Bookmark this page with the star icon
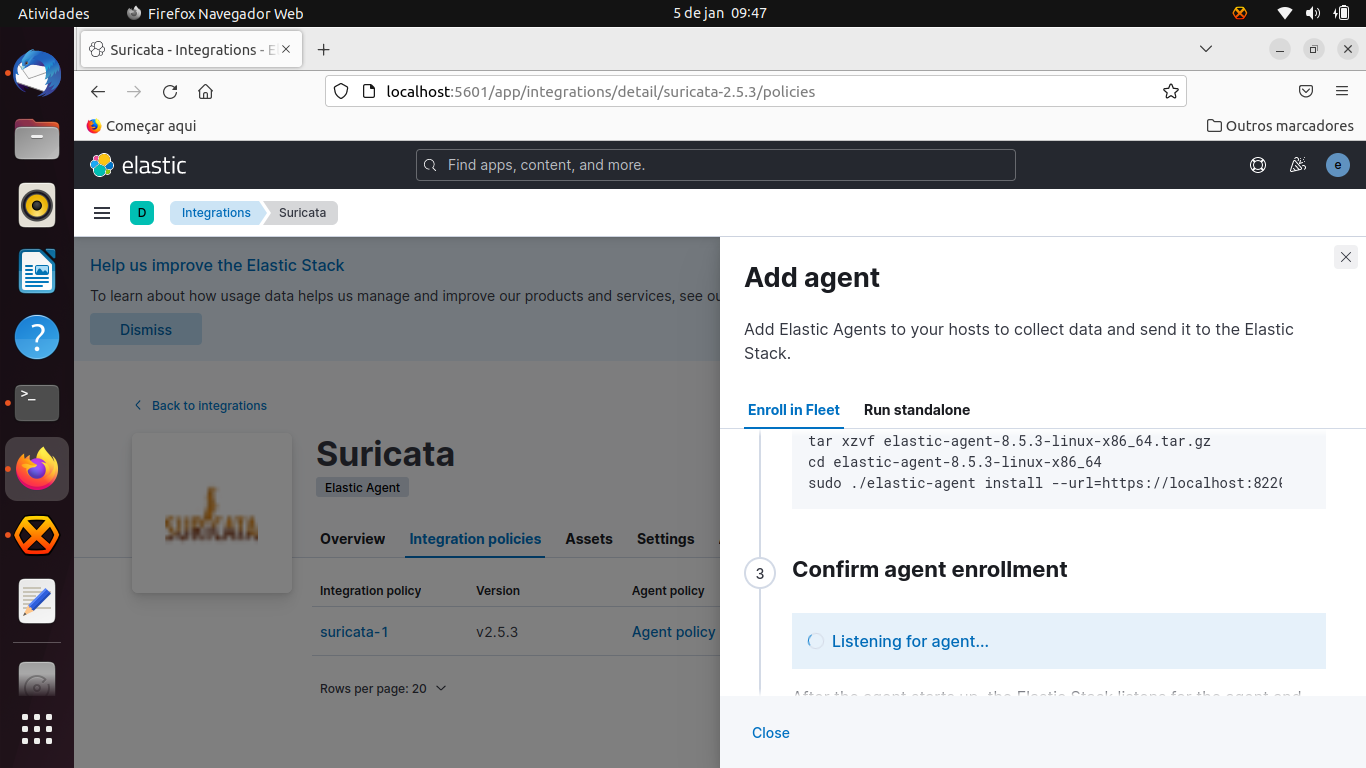Image resolution: width=1366 pixels, height=768 pixels. click(1171, 92)
